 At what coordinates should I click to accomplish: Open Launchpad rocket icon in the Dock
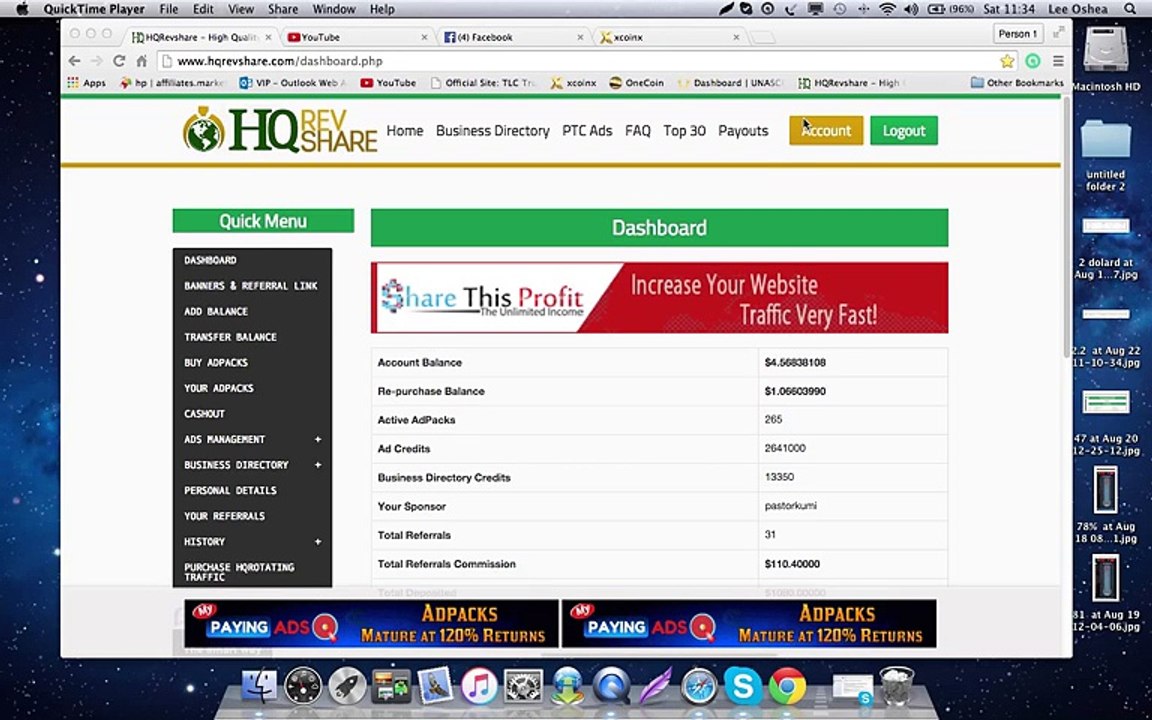347,686
